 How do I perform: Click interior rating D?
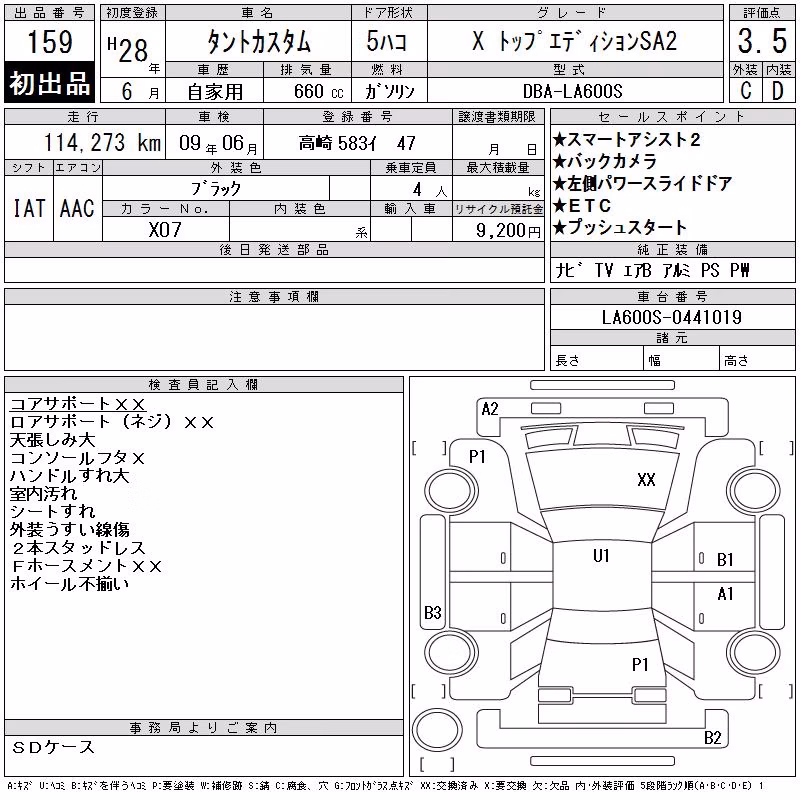pos(778,91)
